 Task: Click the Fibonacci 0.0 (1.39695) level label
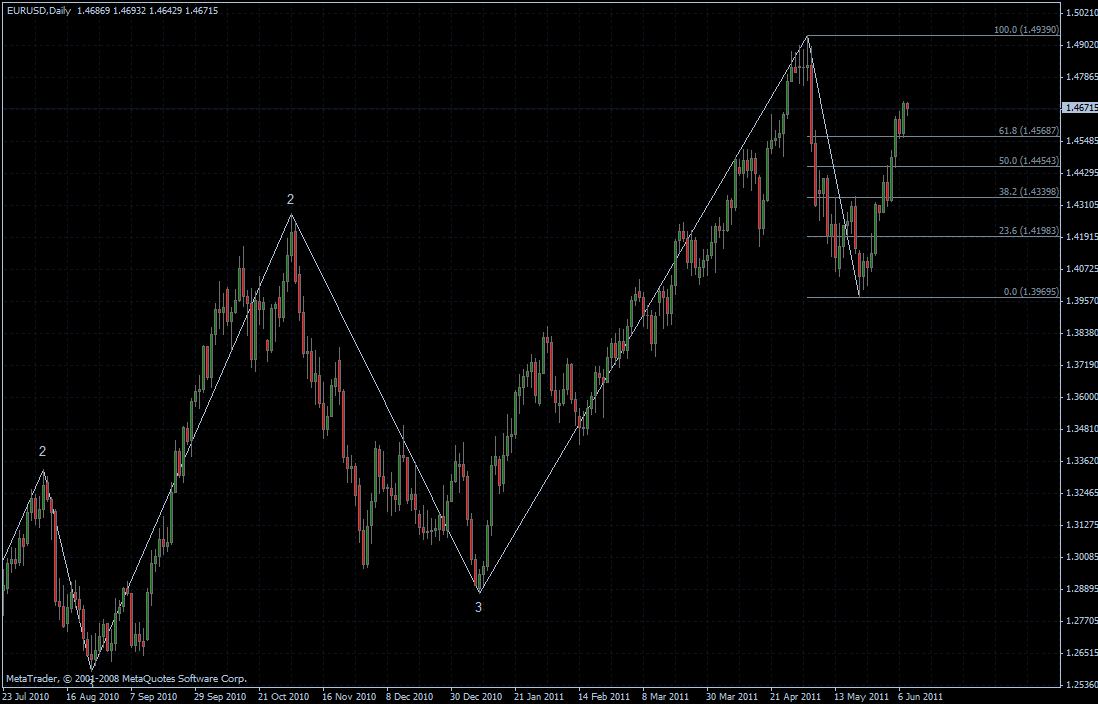1031,291
